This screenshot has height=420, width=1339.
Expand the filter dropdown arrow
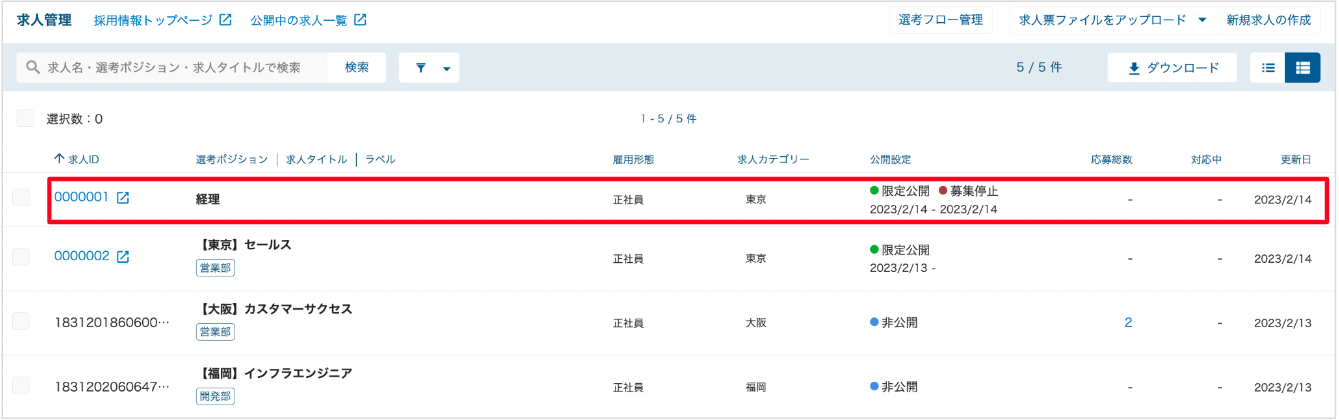[445, 69]
